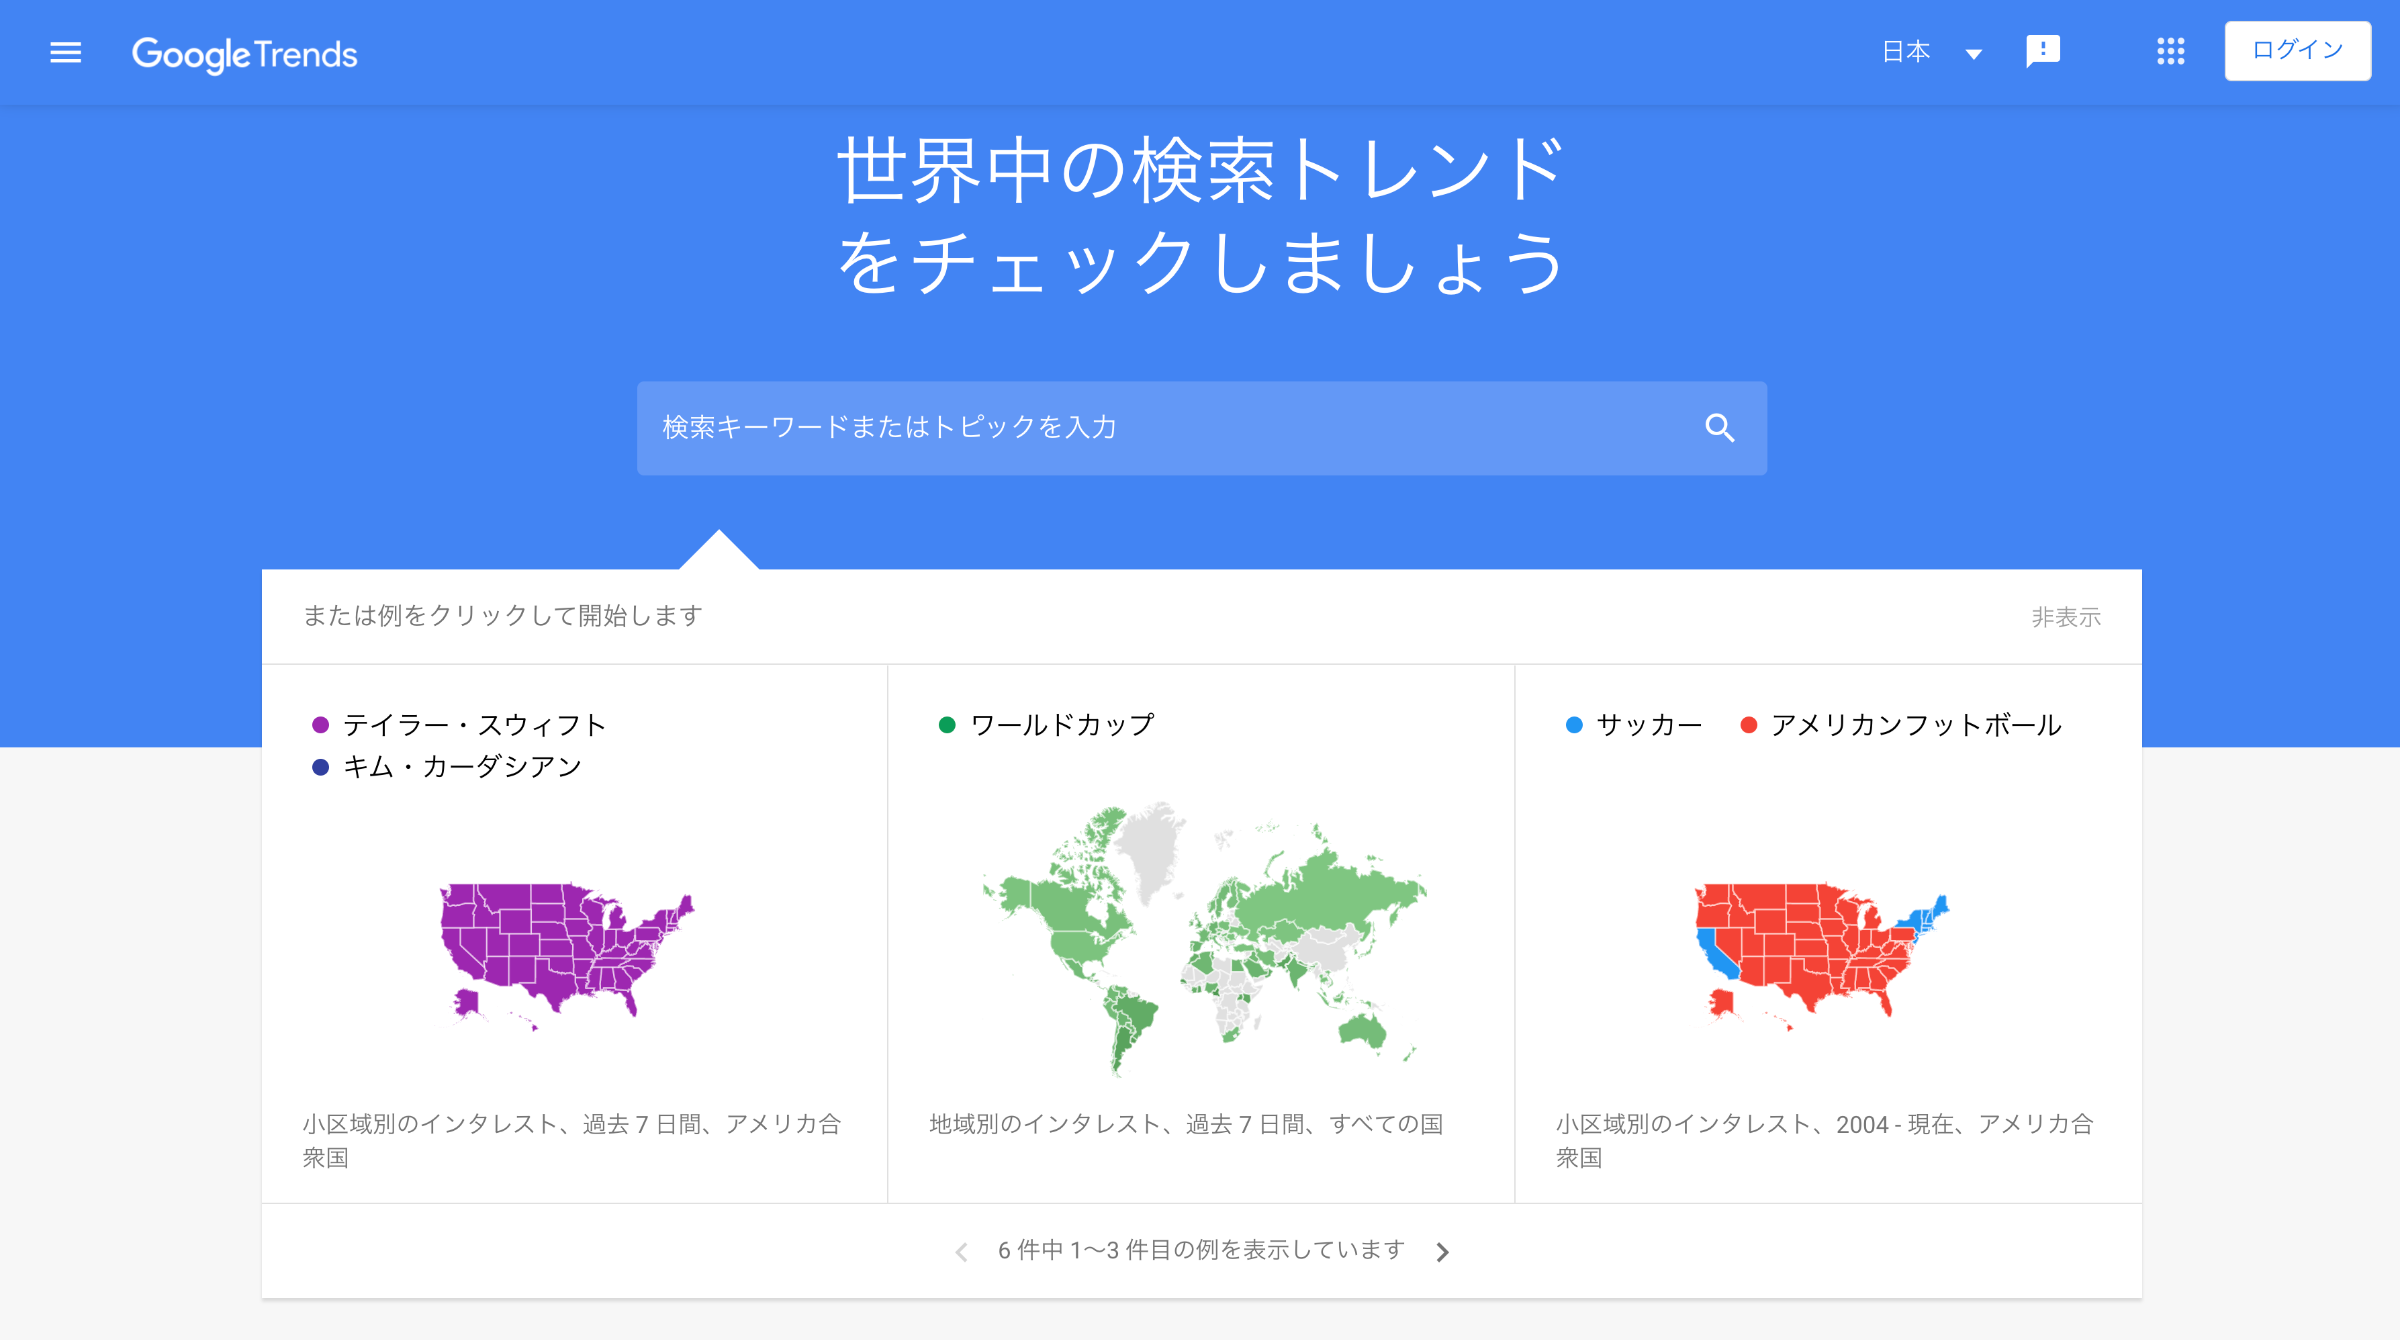Click the feedback speech-bubble icon
Screen dimensions: 2400x1340
2042,51
